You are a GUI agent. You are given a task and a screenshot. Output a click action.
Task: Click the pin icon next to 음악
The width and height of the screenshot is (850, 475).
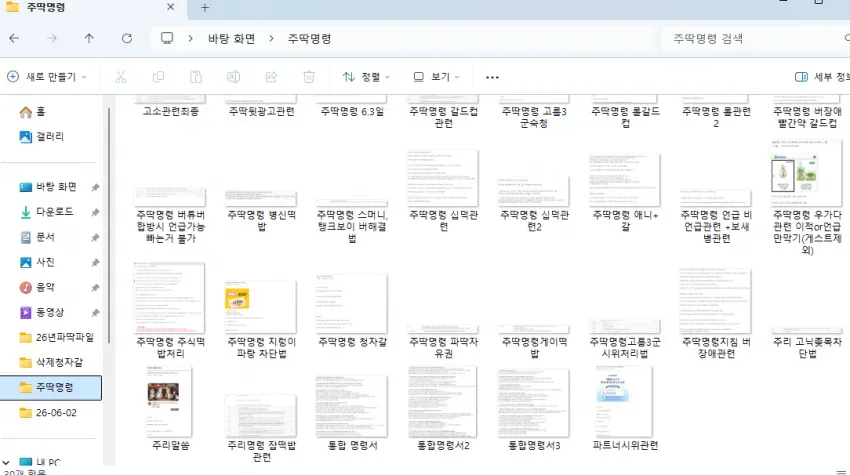tap(95, 288)
